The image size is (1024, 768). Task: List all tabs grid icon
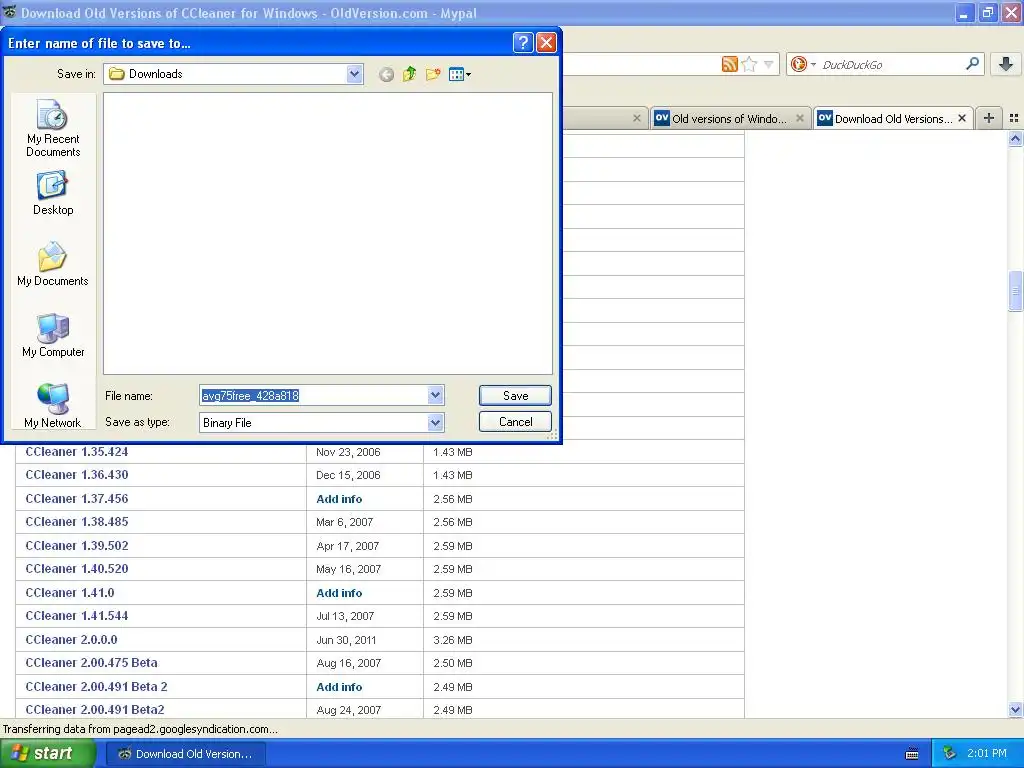pyautogui.click(x=1014, y=118)
